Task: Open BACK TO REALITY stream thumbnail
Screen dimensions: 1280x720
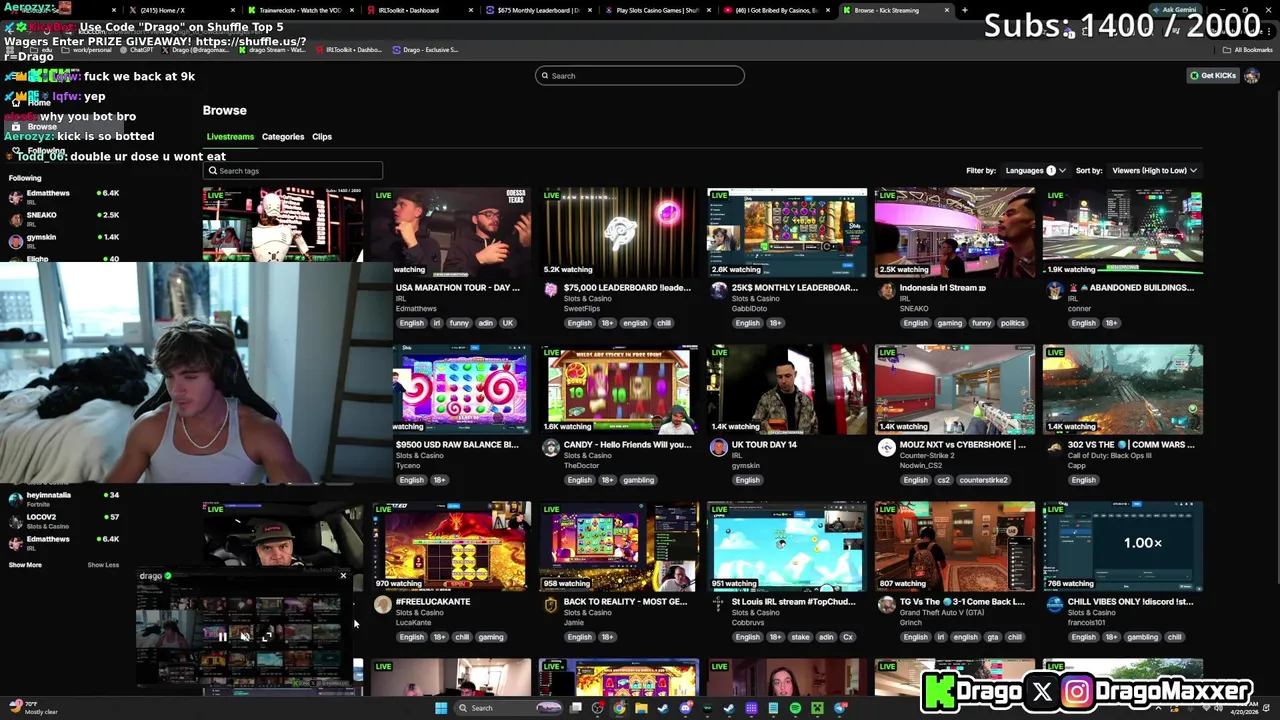Action: pos(619,546)
